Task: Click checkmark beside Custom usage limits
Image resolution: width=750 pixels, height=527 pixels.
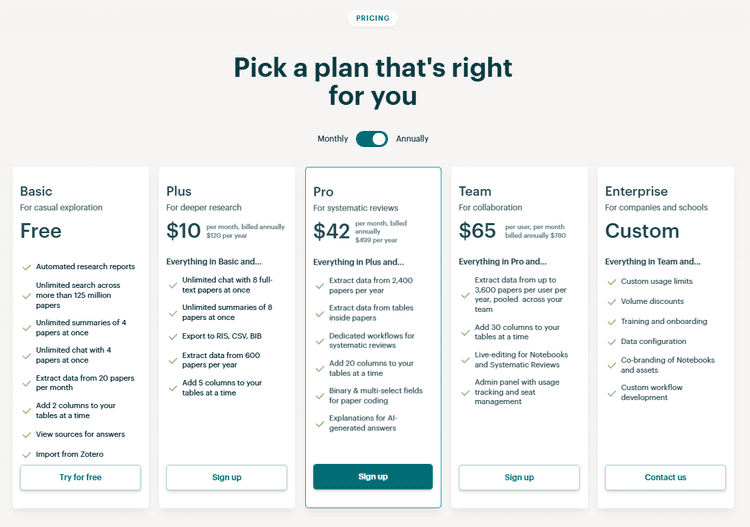Action: [612, 282]
